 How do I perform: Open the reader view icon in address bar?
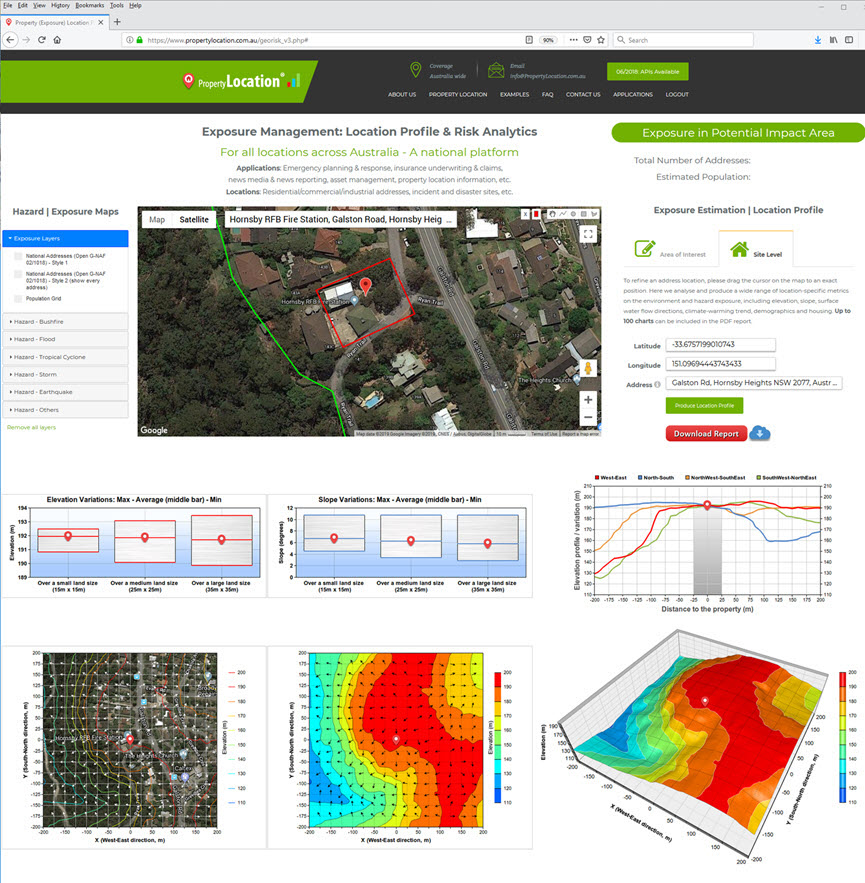(x=529, y=40)
